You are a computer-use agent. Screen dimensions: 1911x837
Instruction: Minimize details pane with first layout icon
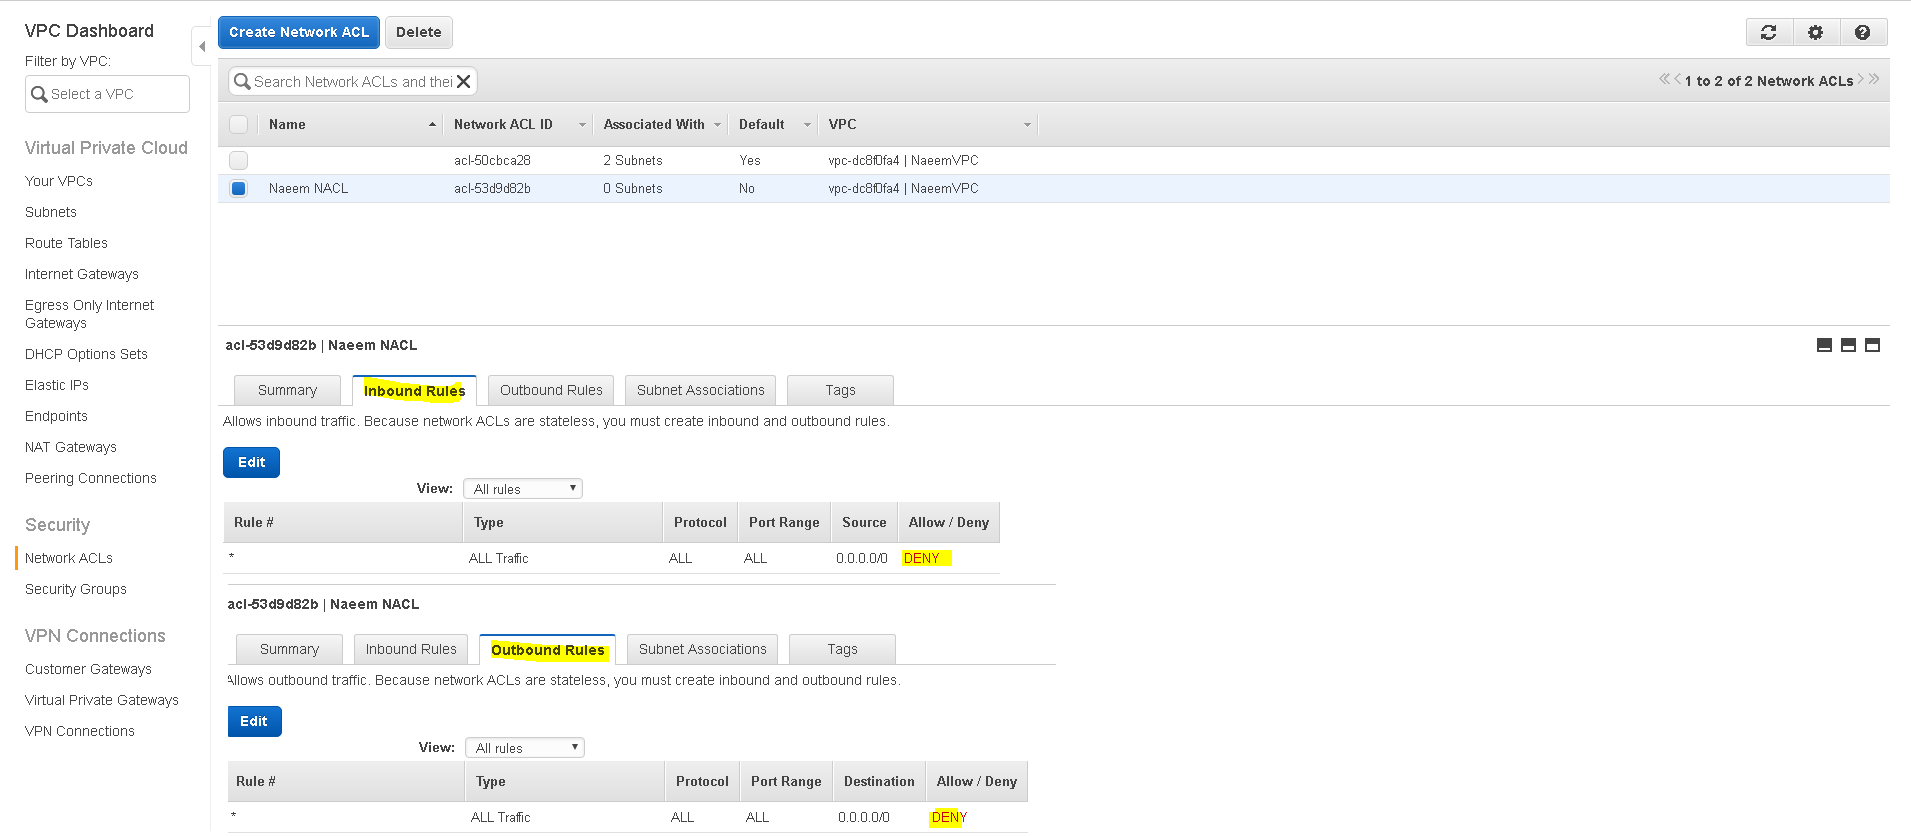(1824, 345)
